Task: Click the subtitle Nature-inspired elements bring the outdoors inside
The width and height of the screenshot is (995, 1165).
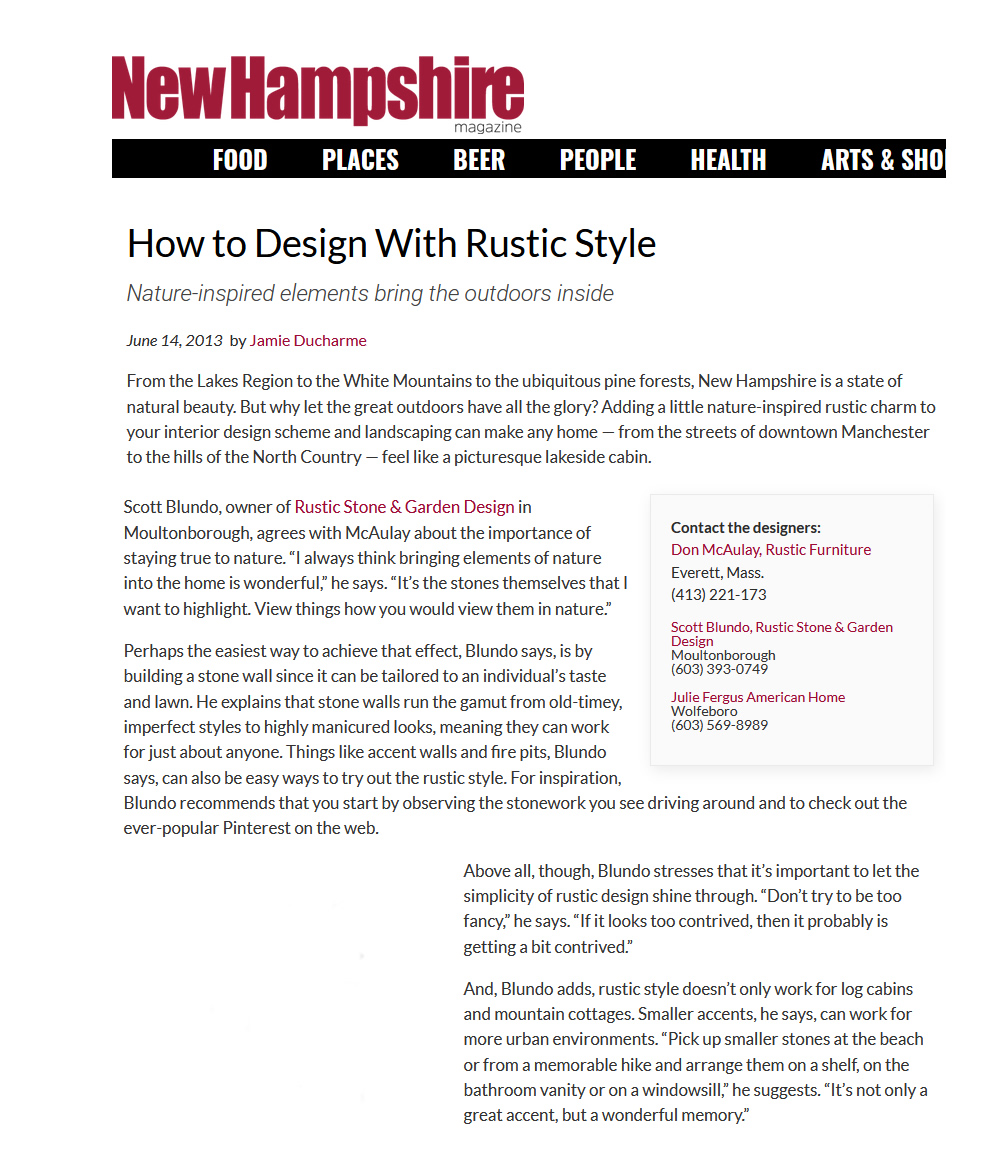Action: coord(370,293)
